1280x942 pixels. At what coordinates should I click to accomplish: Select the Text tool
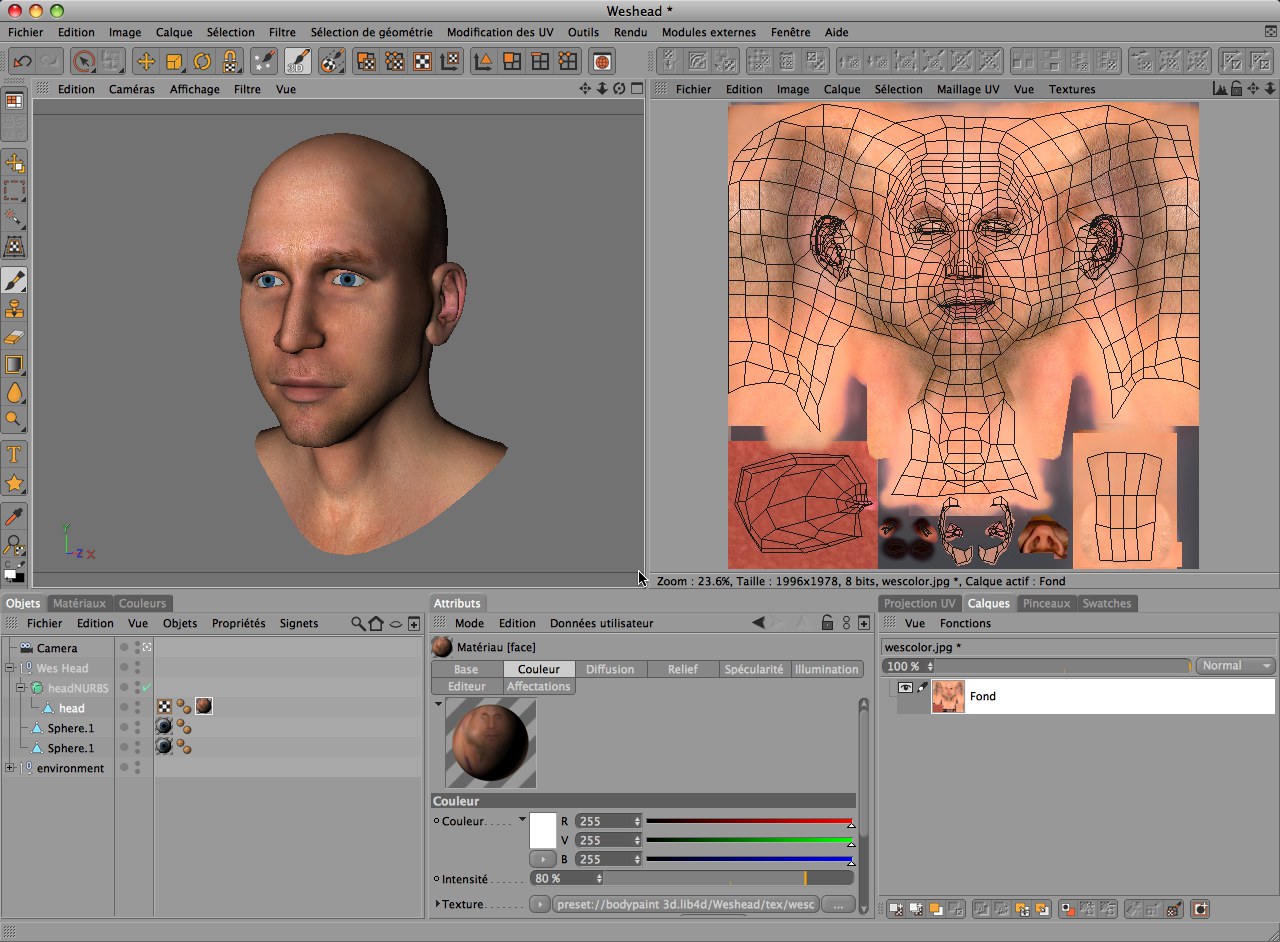pos(14,455)
